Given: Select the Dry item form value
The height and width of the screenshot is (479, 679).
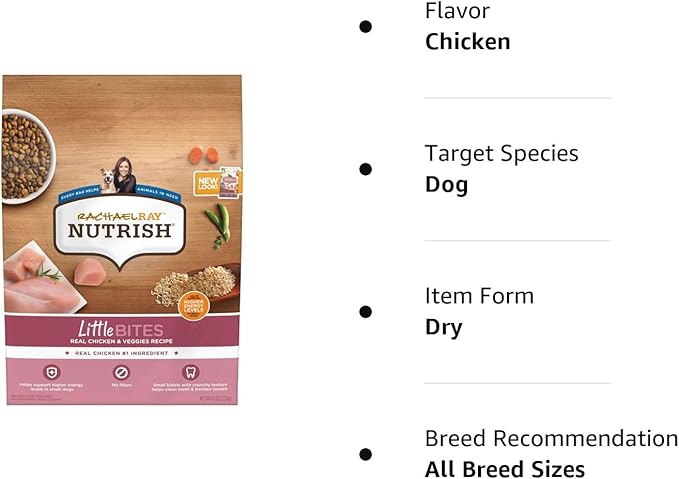Looking at the screenshot, I should tap(444, 327).
